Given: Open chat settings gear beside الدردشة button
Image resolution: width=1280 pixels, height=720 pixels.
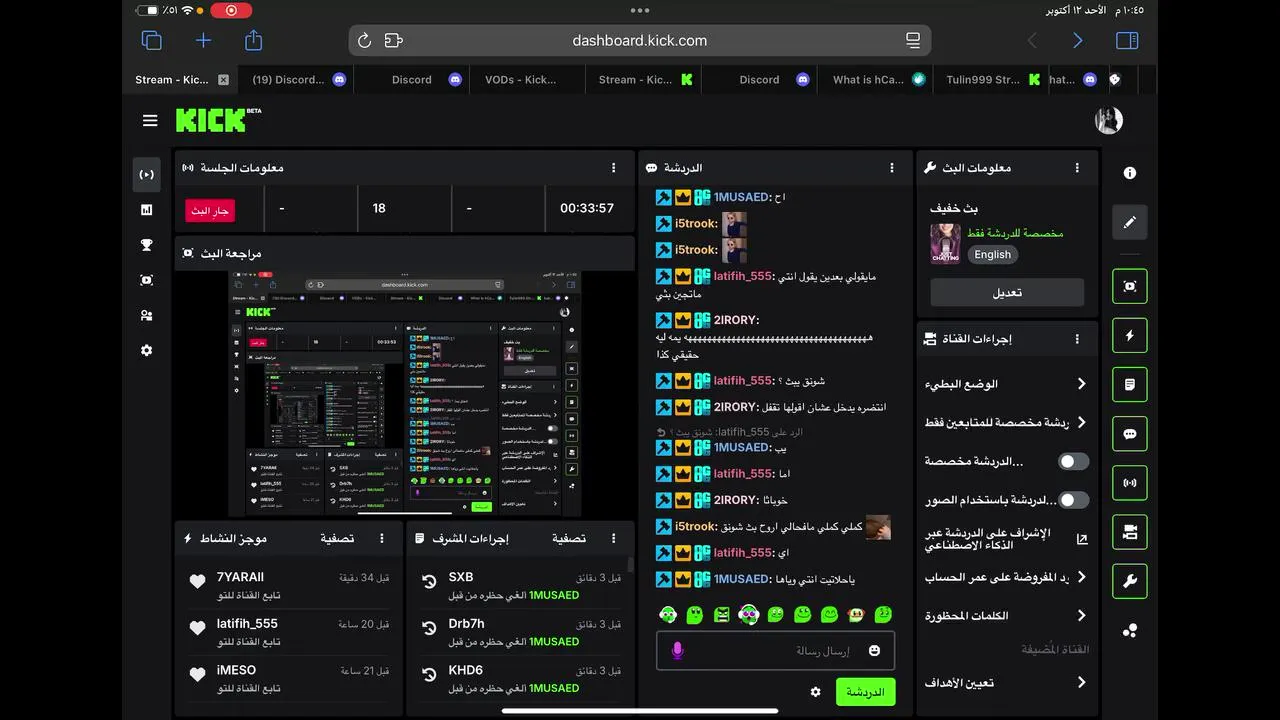Looking at the screenshot, I should (x=816, y=692).
